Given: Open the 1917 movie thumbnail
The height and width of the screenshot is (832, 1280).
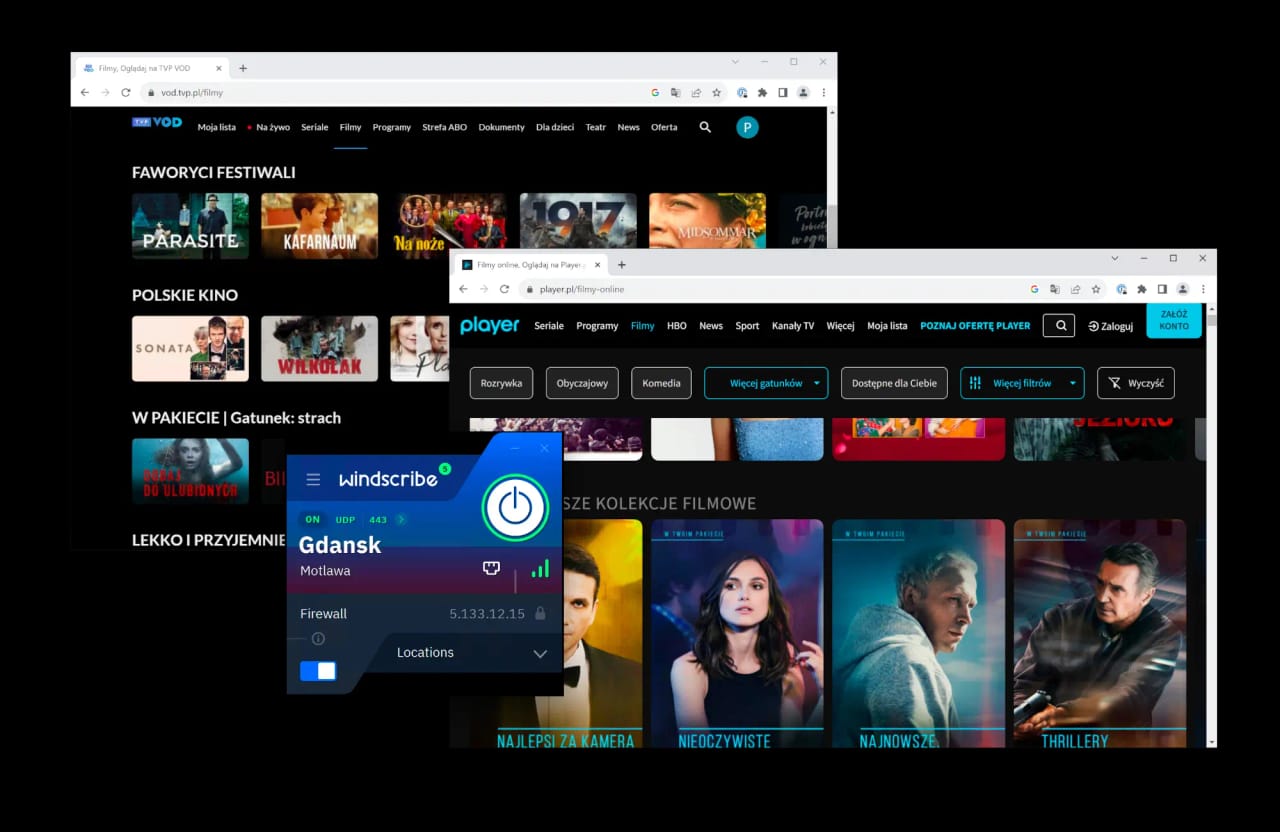Looking at the screenshot, I should 578,221.
